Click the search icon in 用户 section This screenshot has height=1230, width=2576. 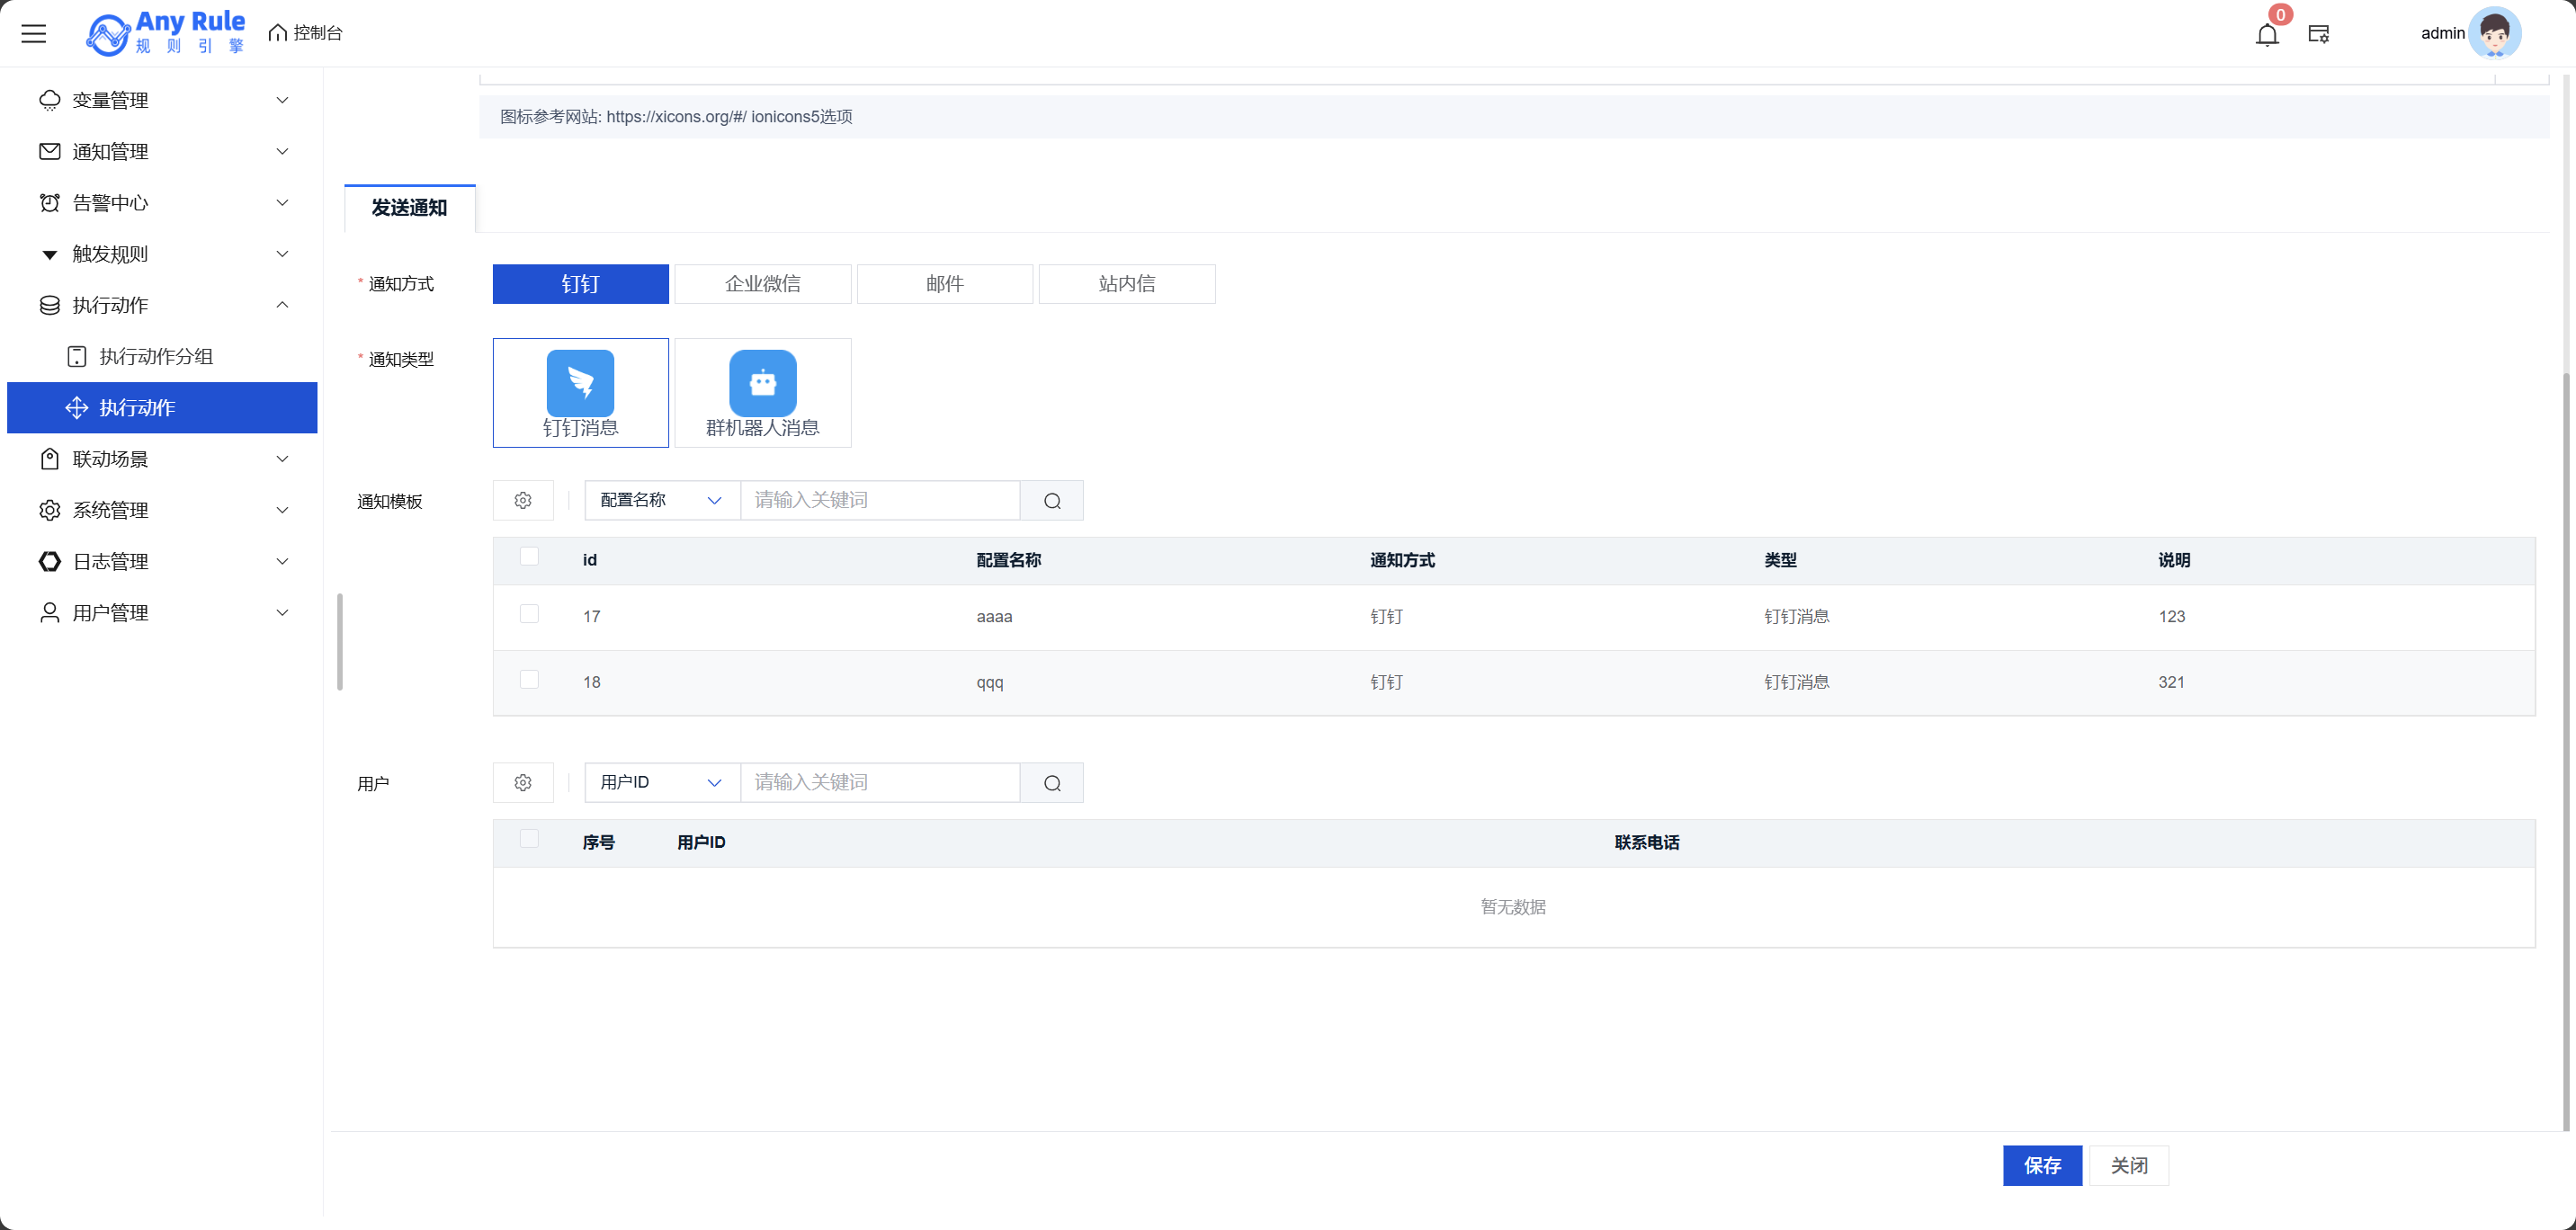tap(1052, 783)
